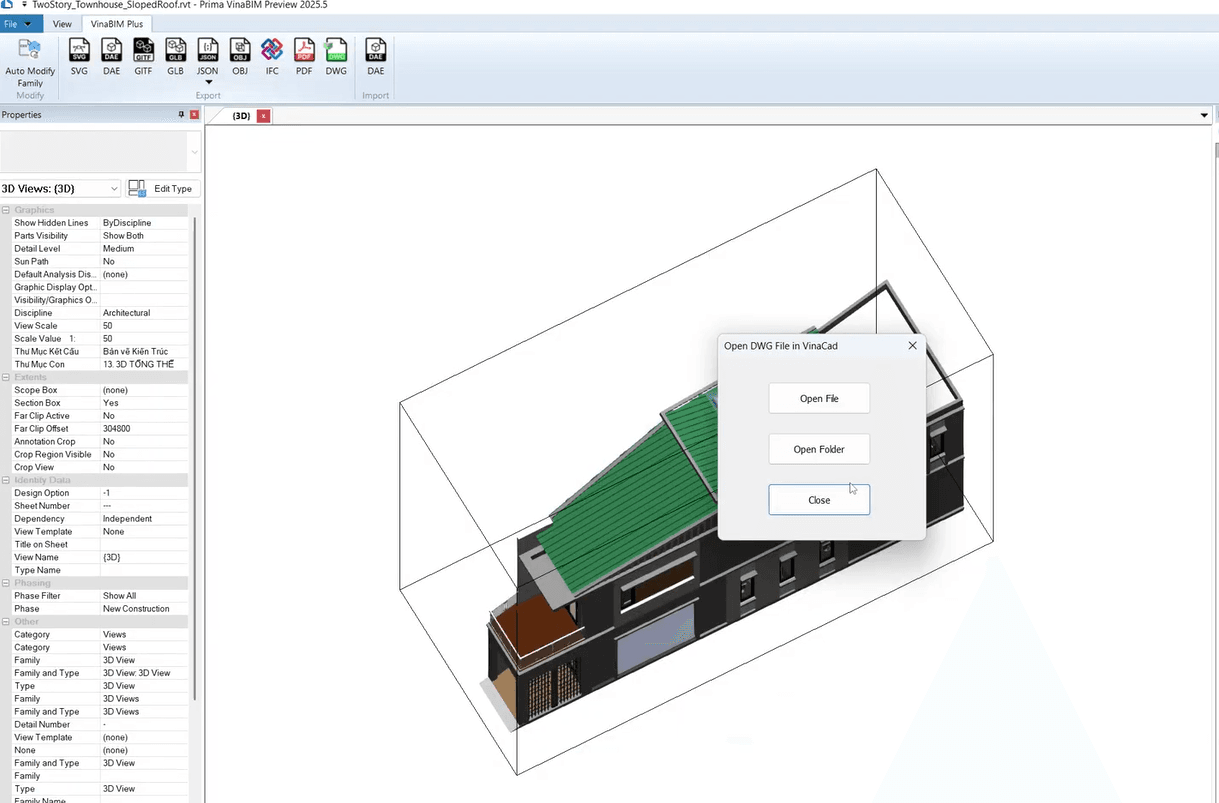The width and height of the screenshot is (1219, 803).
Task: Close the Properties panel with red X
Action: [x=195, y=115]
